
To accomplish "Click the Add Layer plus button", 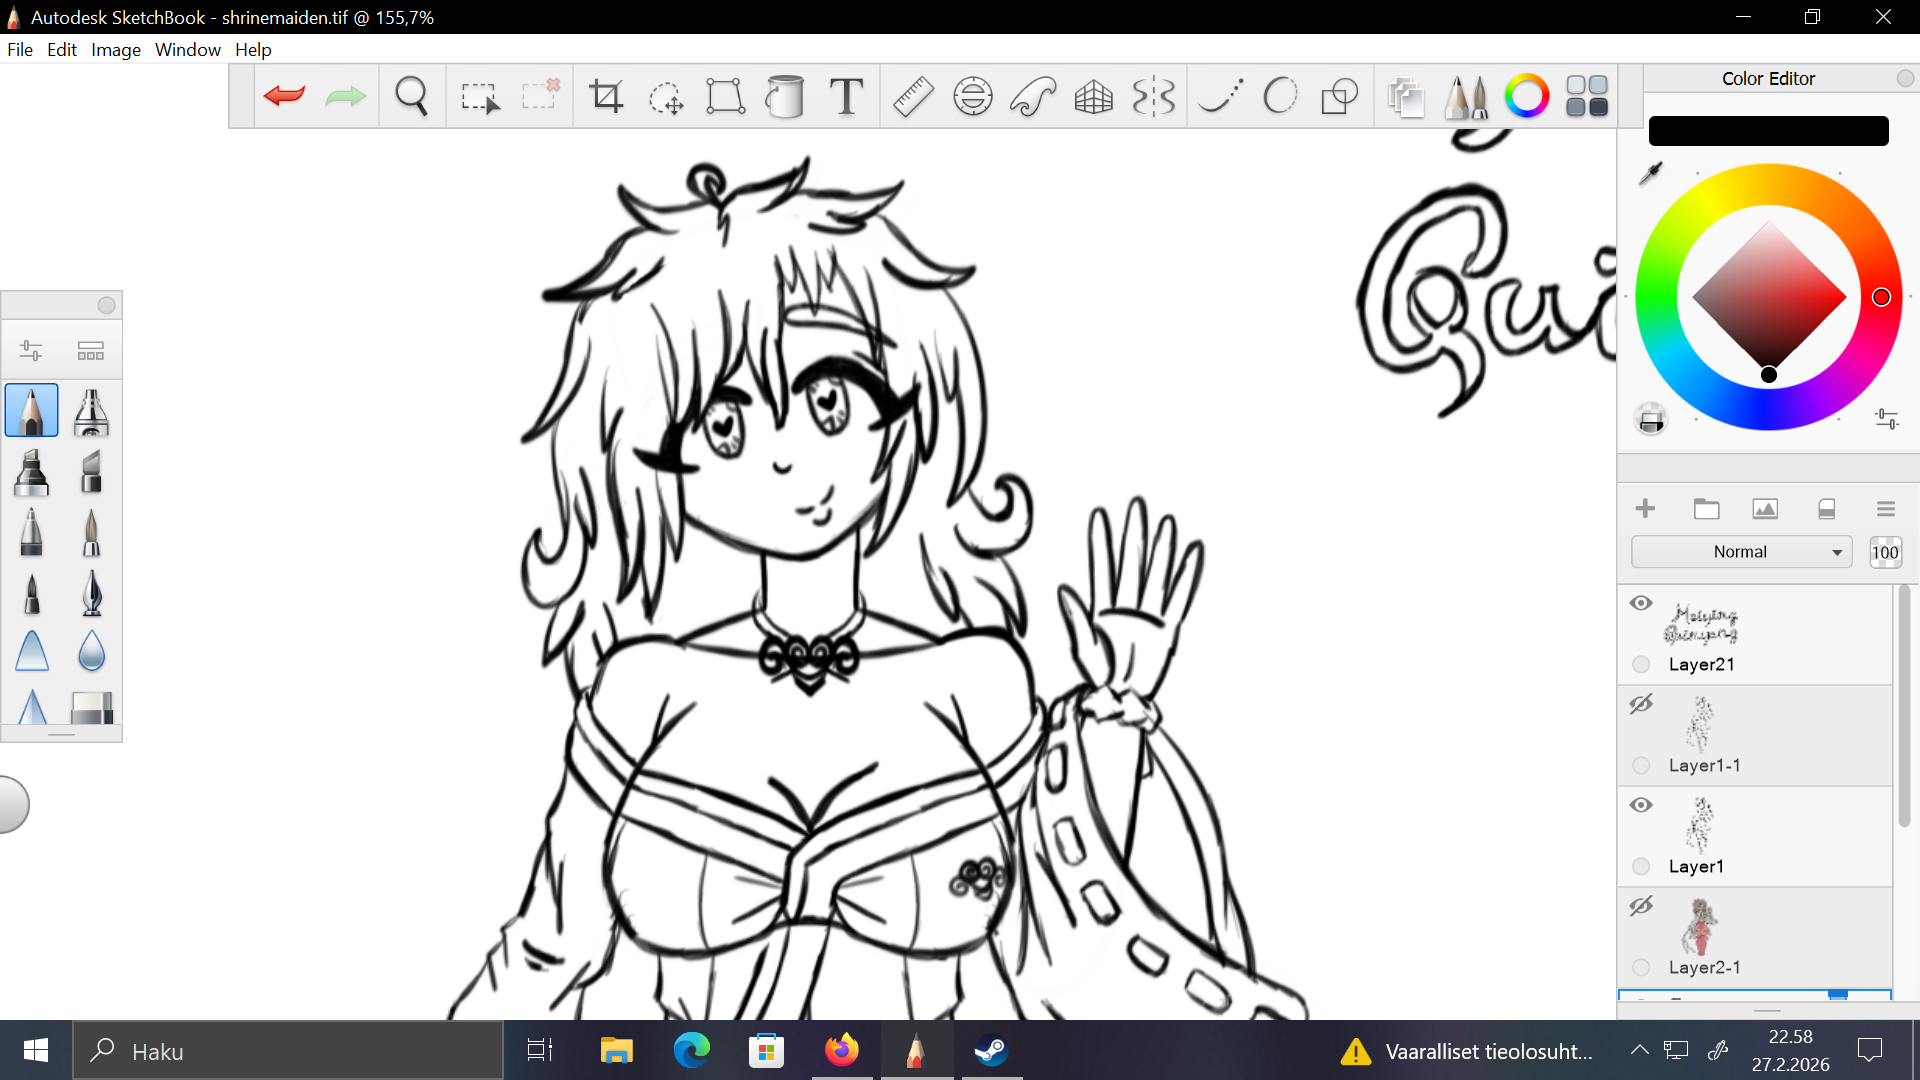I will pyautogui.click(x=1645, y=509).
